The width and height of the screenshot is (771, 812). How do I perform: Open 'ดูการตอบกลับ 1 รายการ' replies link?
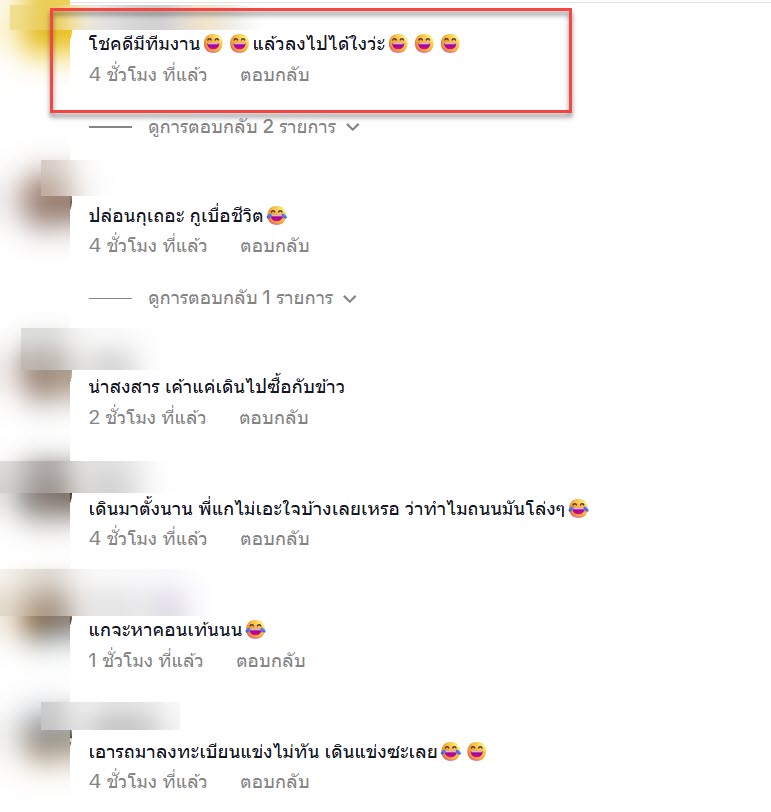(240, 298)
